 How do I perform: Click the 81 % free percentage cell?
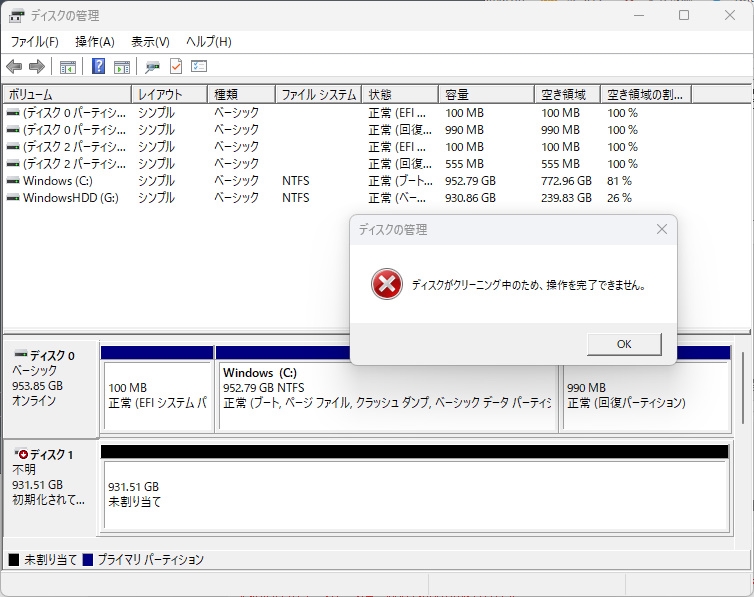(619, 181)
